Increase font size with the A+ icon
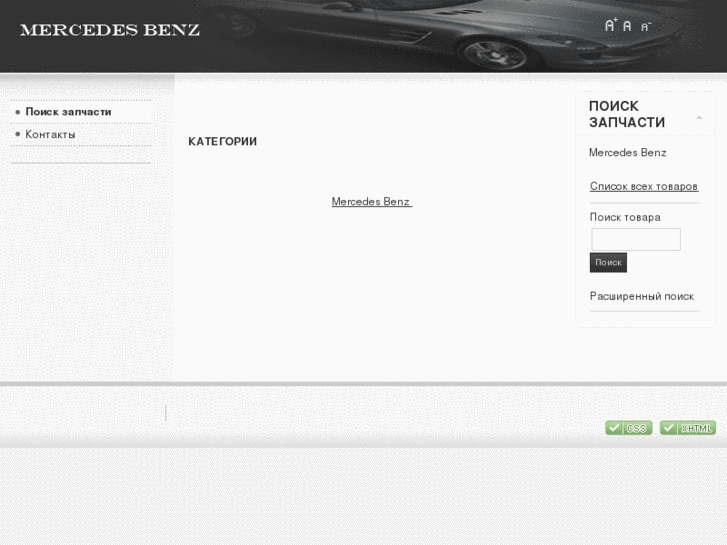 611,25
